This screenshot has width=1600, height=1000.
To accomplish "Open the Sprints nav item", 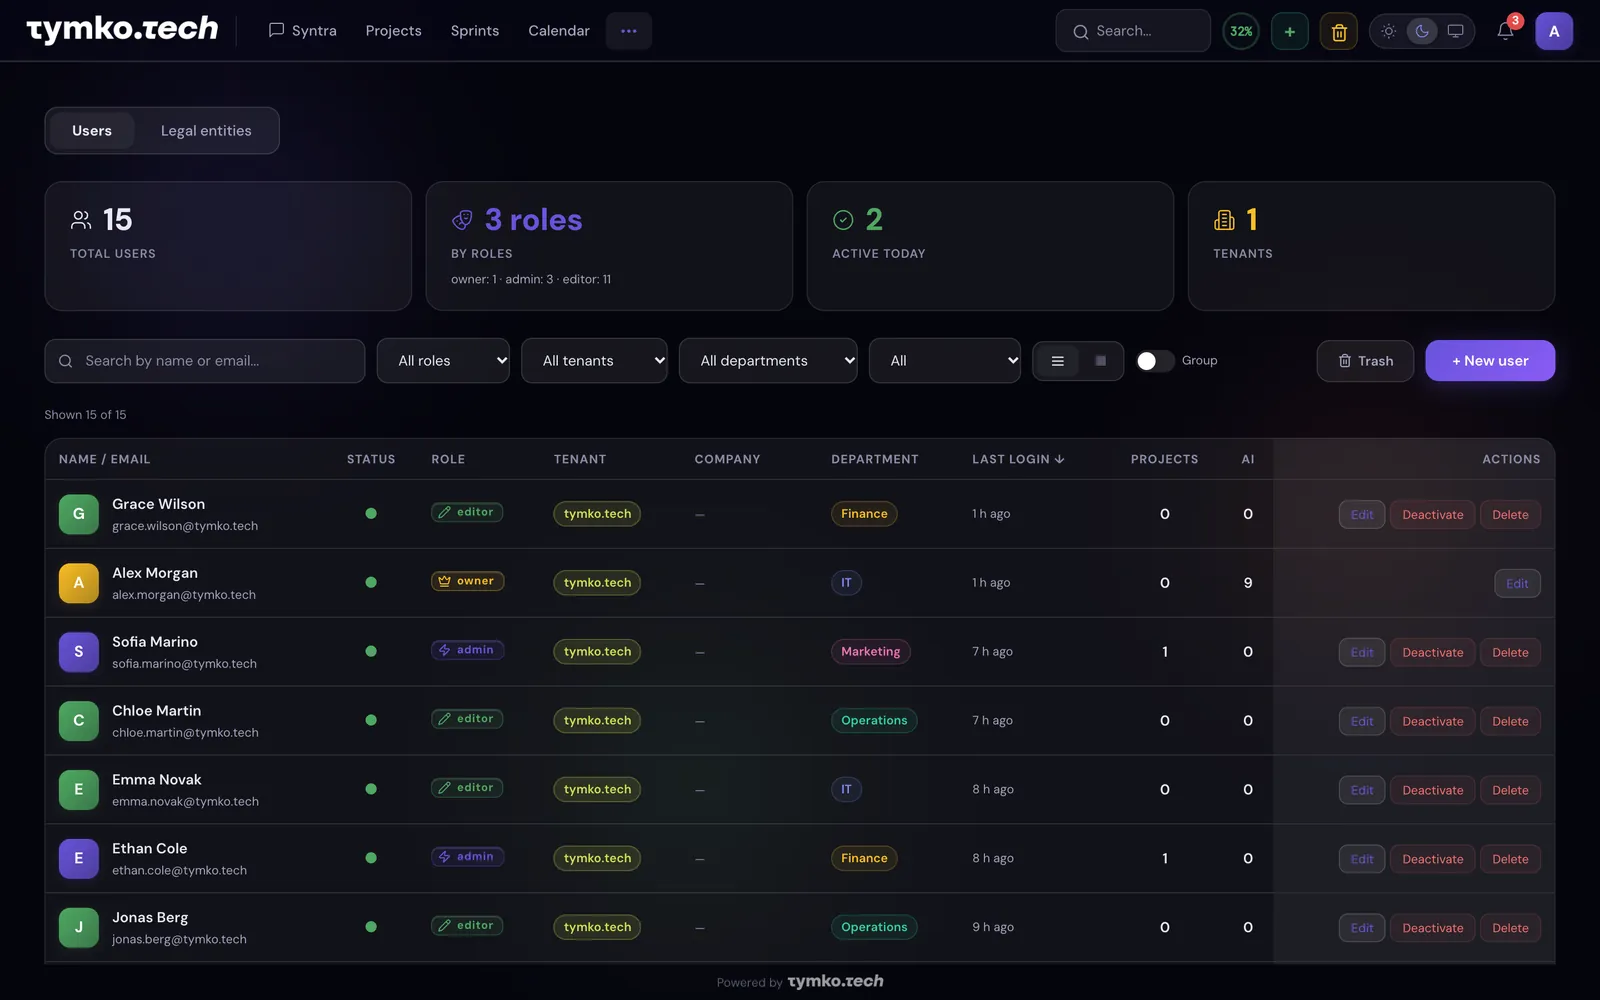I will click(x=475, y=31).
